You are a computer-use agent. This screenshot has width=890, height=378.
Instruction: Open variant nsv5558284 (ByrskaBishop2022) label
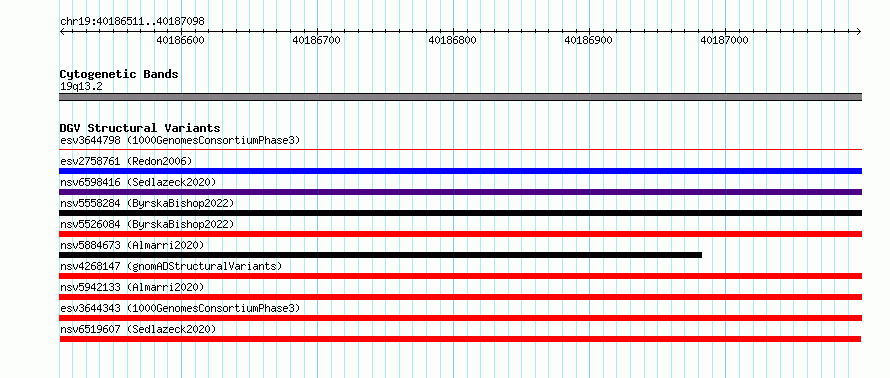tap(147, 203)
